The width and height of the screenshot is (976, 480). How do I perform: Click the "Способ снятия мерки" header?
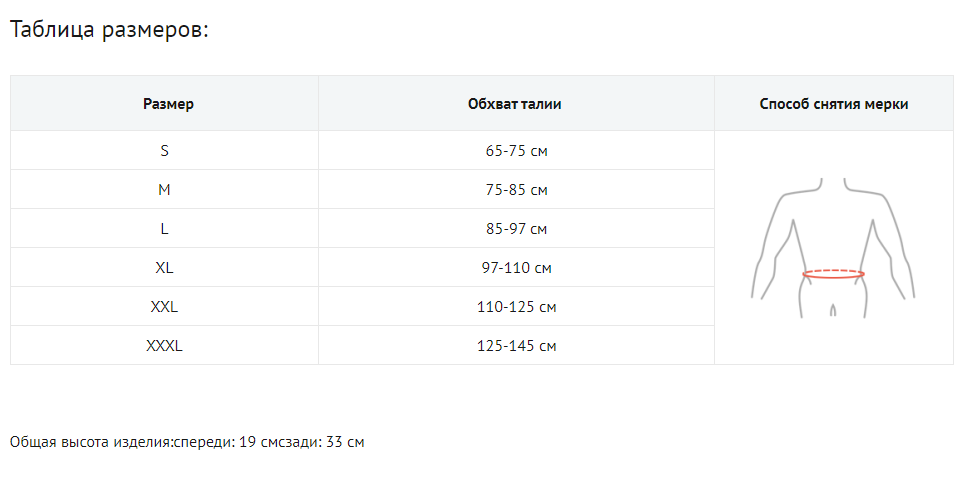833,104
